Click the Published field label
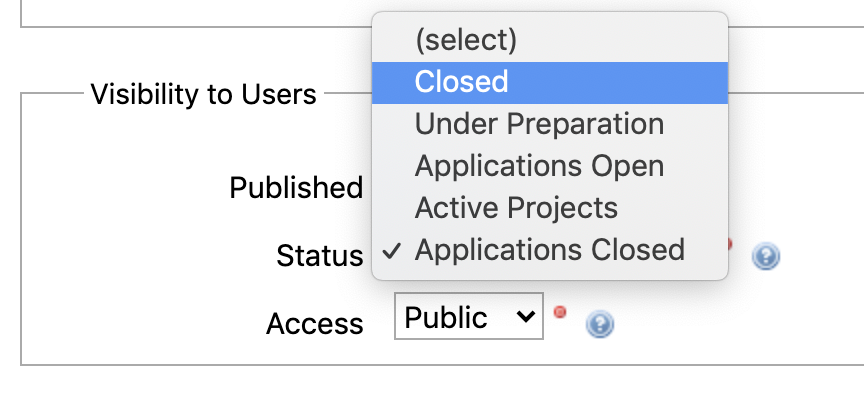 (296, 187)
